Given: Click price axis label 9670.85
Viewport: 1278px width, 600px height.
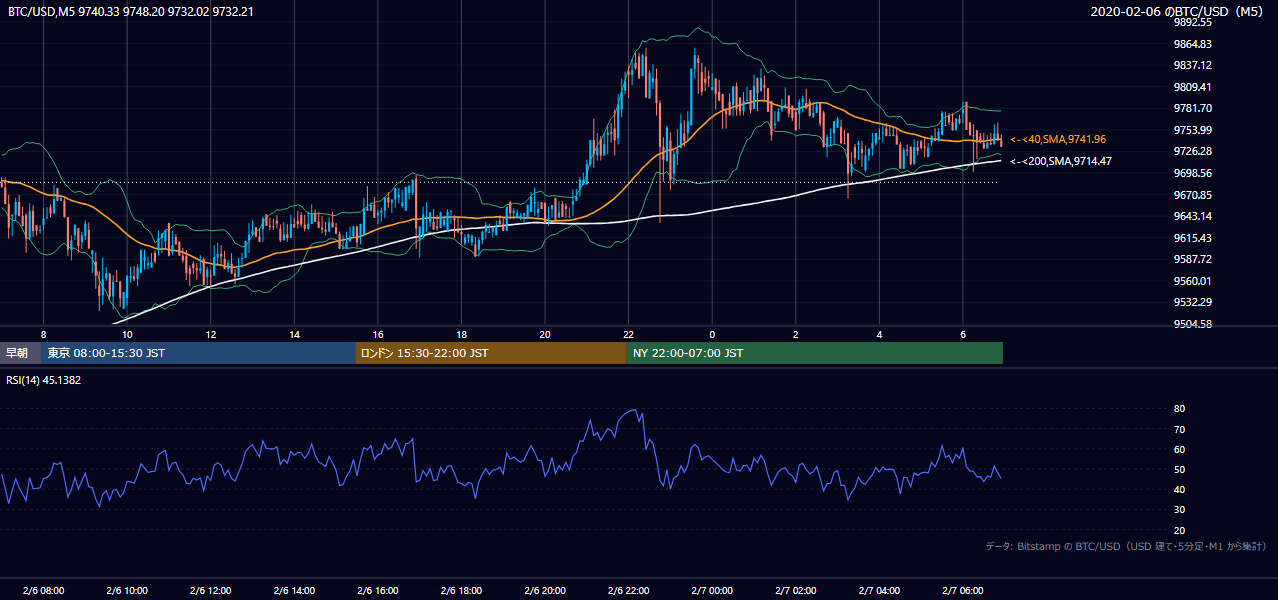Looking at the screenshot, I should pyautogui.click(x=1193, y=195).
